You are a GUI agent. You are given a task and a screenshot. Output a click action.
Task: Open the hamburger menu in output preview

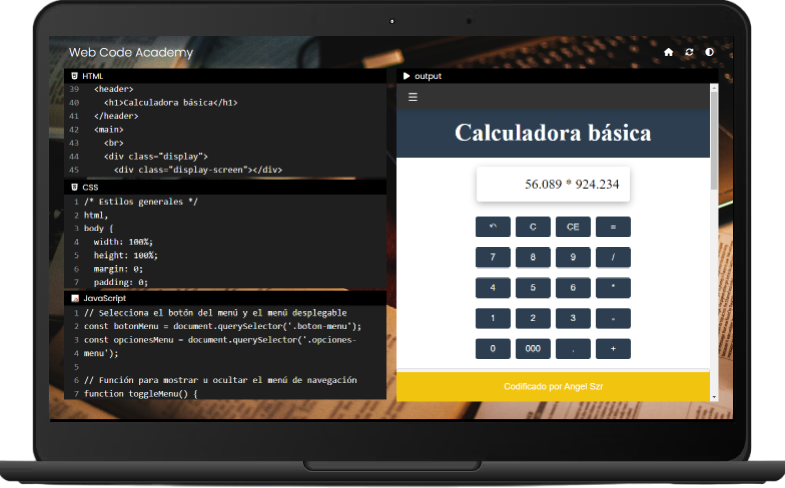click(412, 97)
